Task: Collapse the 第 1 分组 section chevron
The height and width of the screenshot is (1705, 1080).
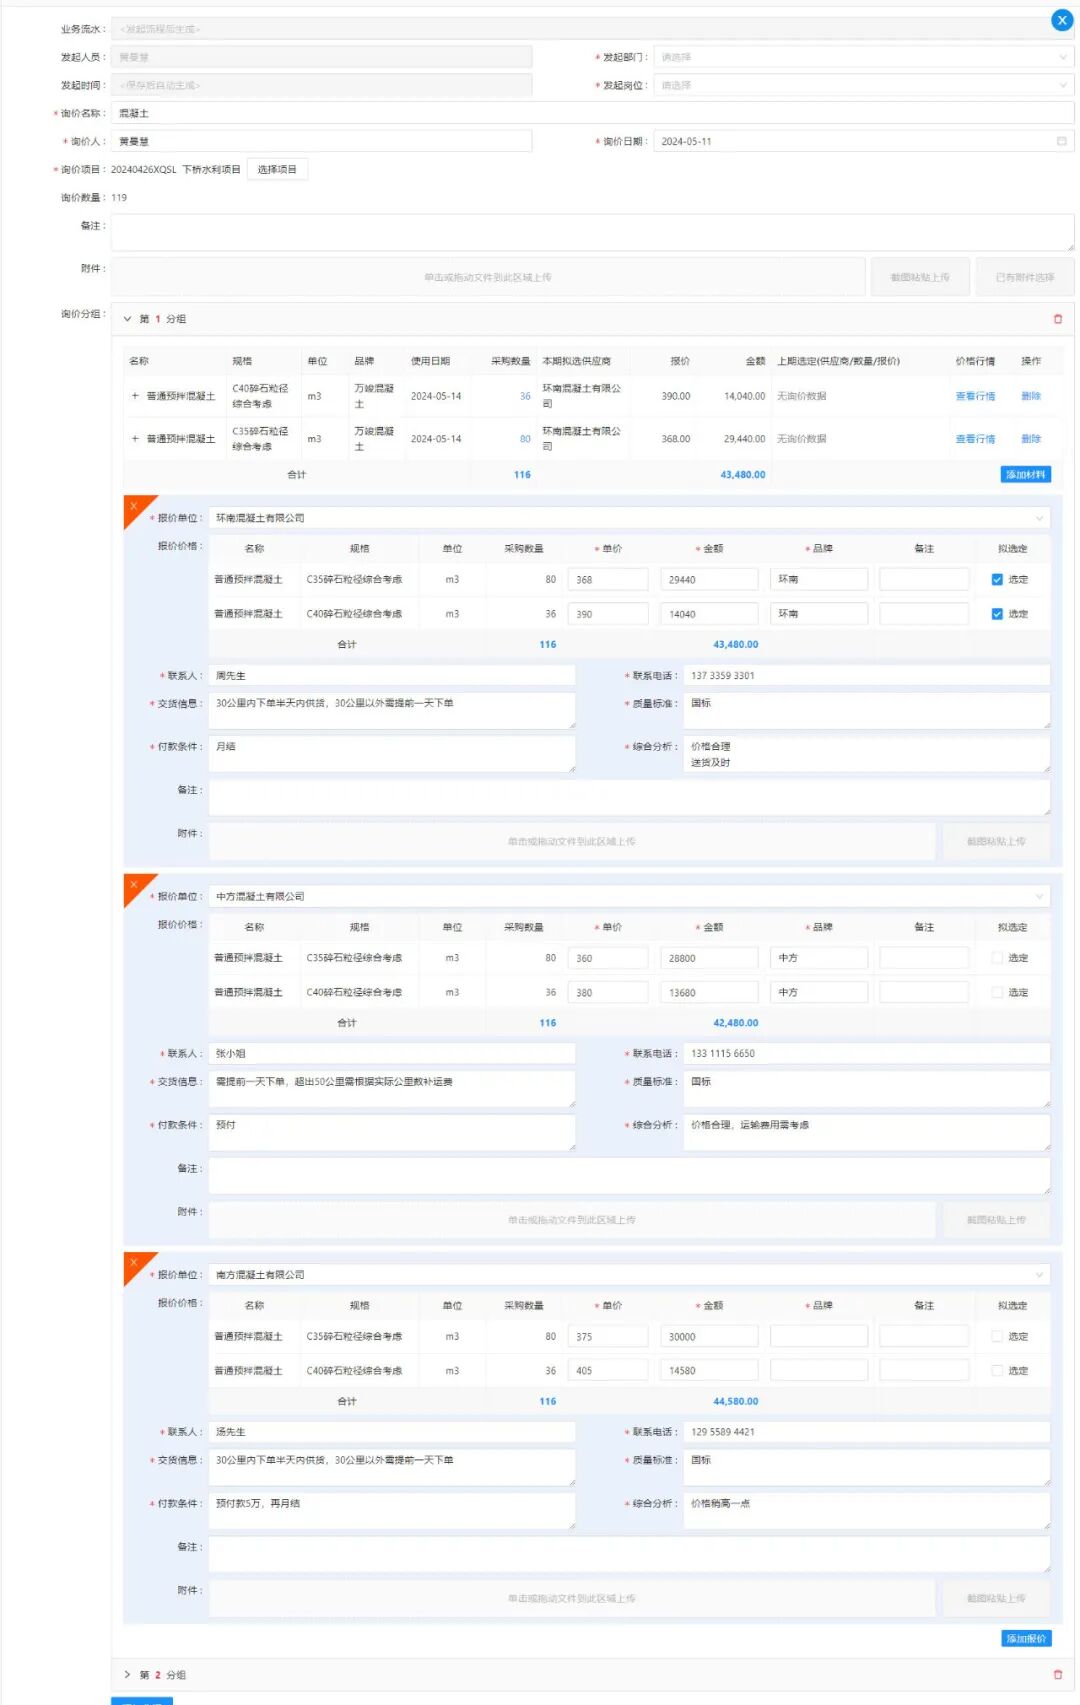Action: coord(128,319)
